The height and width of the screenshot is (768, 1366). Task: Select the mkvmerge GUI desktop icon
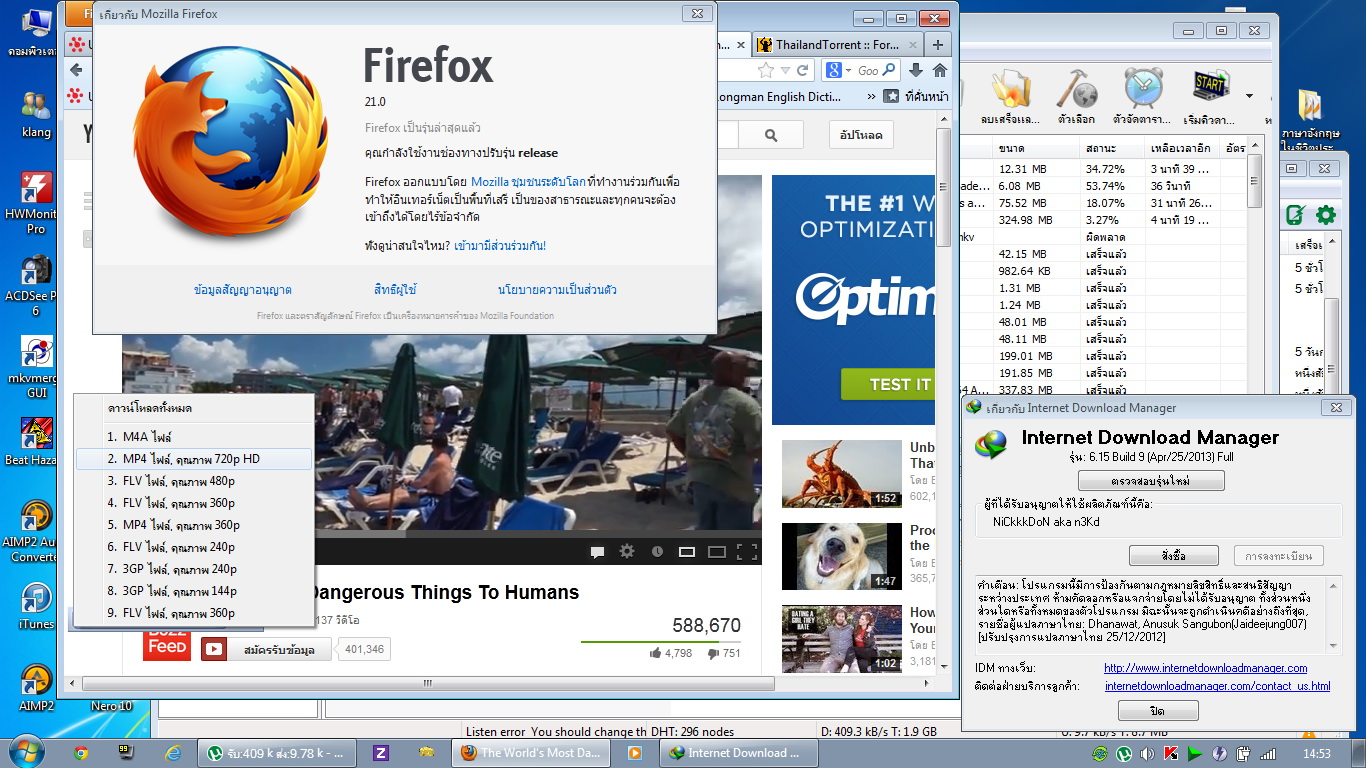pos(36,367)
